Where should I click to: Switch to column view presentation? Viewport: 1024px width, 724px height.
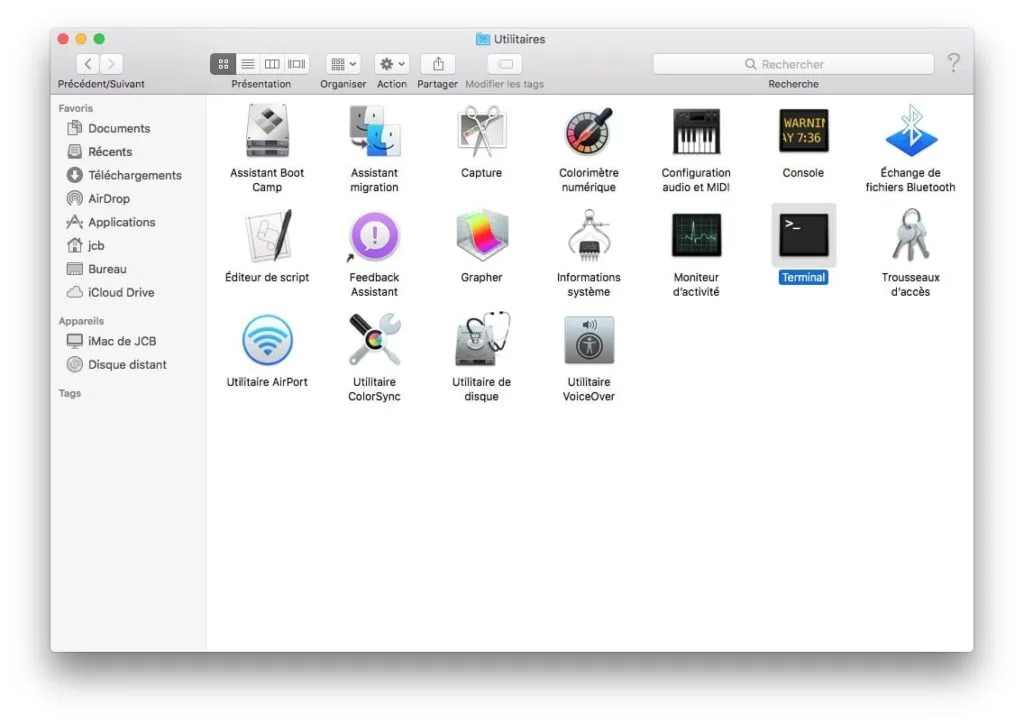(272, 64)
